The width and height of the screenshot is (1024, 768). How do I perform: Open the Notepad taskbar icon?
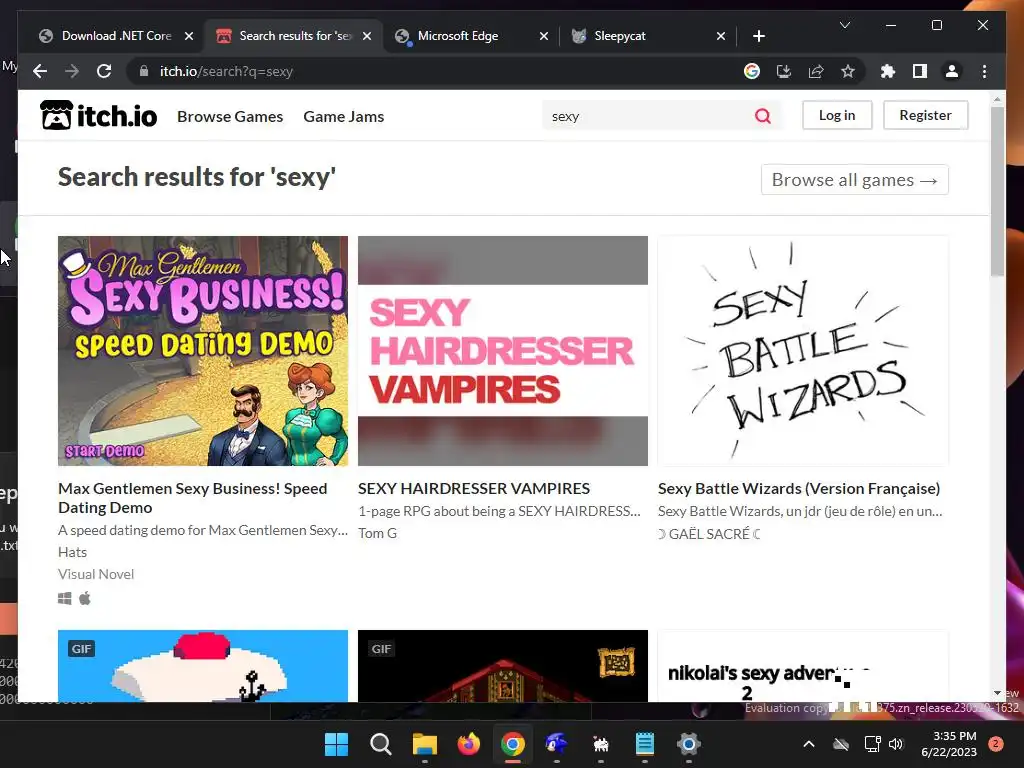645,744
